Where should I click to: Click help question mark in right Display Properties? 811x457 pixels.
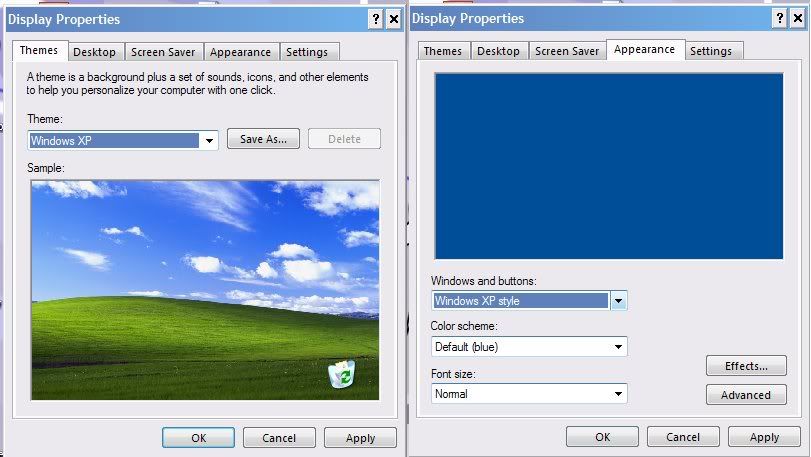tap(780, 19)
